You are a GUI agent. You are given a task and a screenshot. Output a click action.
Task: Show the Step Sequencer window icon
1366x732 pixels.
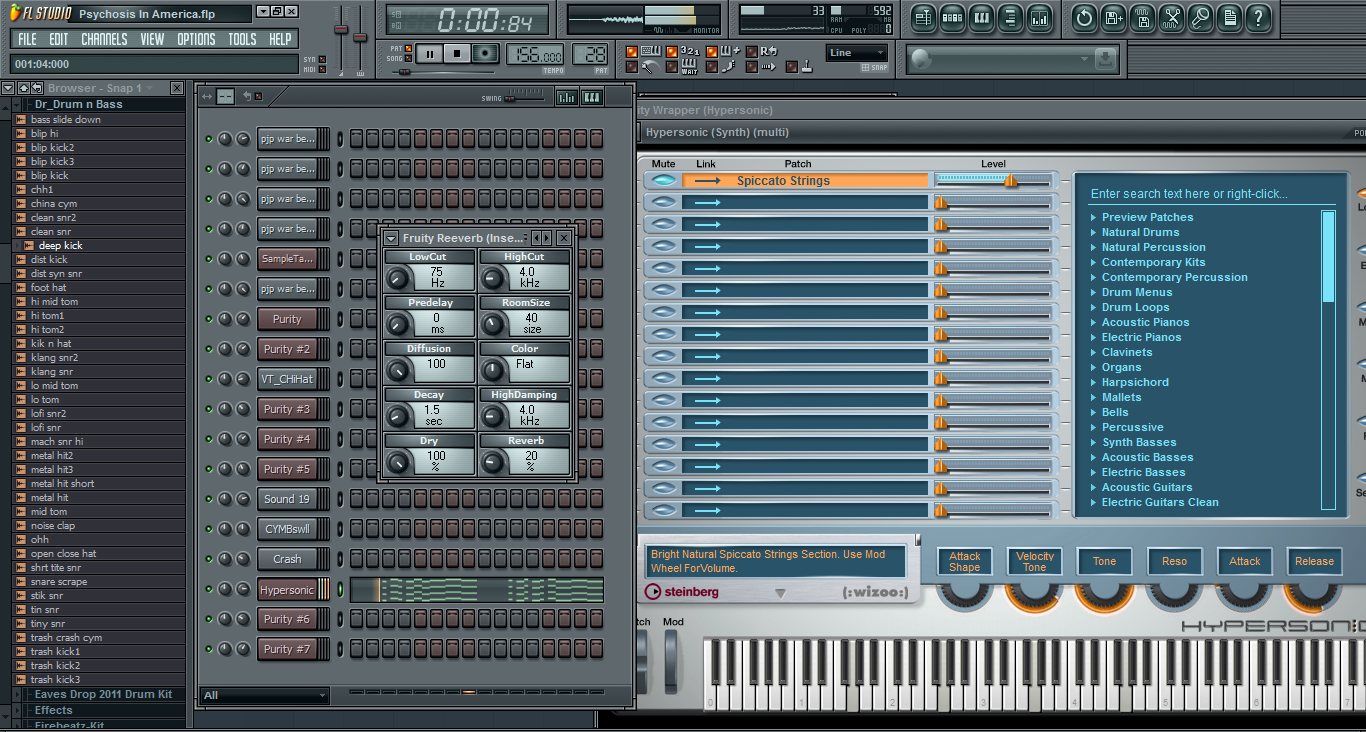[x=952, y=18]
